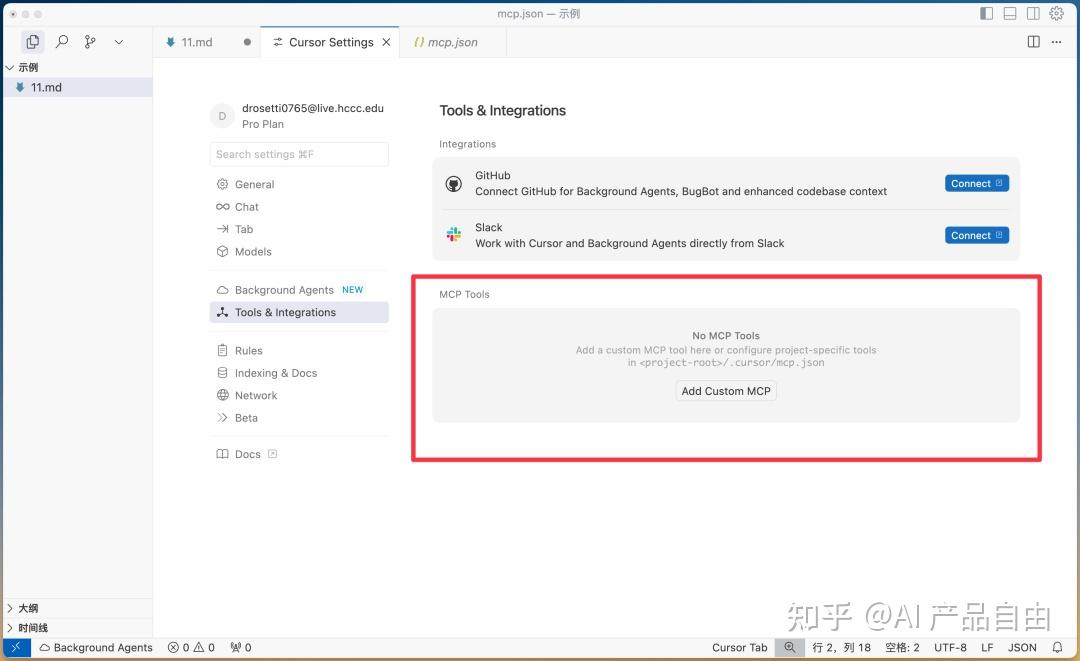Image resolution: width=1080 pixels, height=661 pixels.
Task: Click Cursor Tab in the status bar
Action: click(739, 647)
